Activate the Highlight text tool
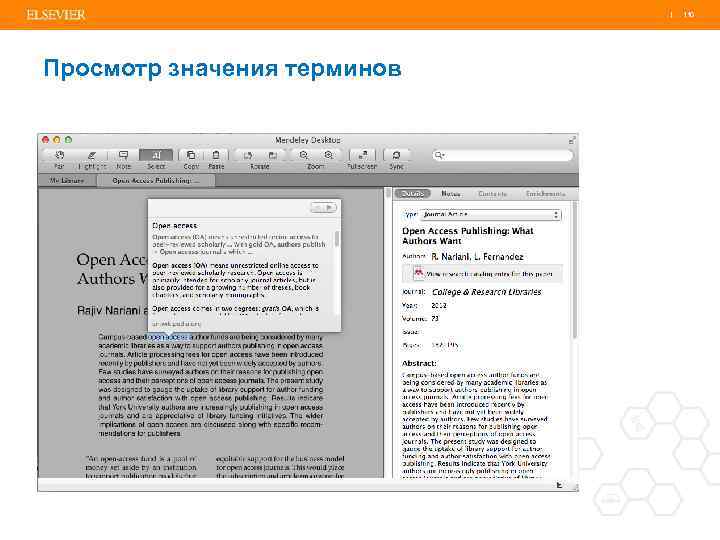The image size is (720, 540). point(92,155)
